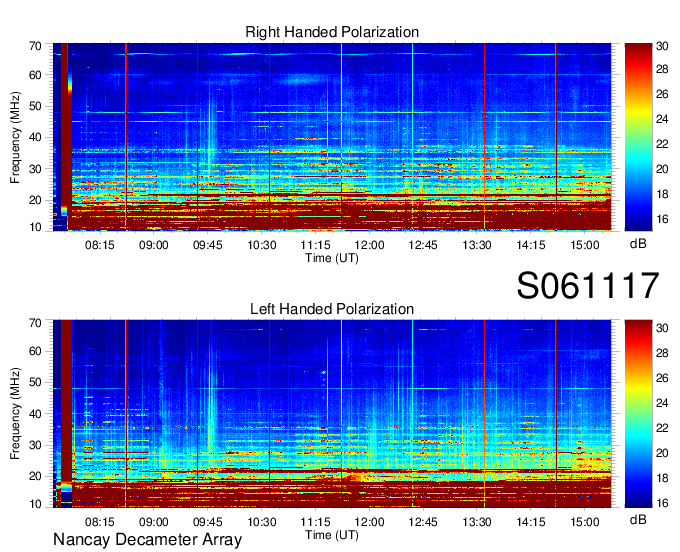Click Time (UT) label under Right Handed plot
This screenshot has width=680, height=552.
coord(332,258)
